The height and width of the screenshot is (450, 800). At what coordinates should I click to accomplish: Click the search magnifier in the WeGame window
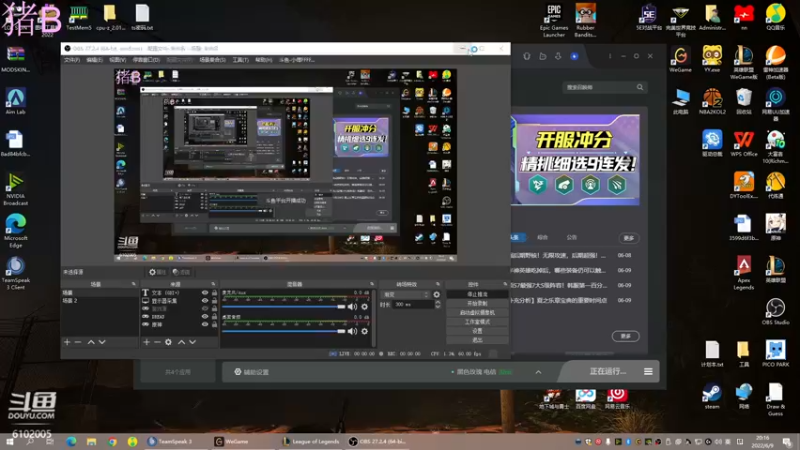click(x=640, y=87)
